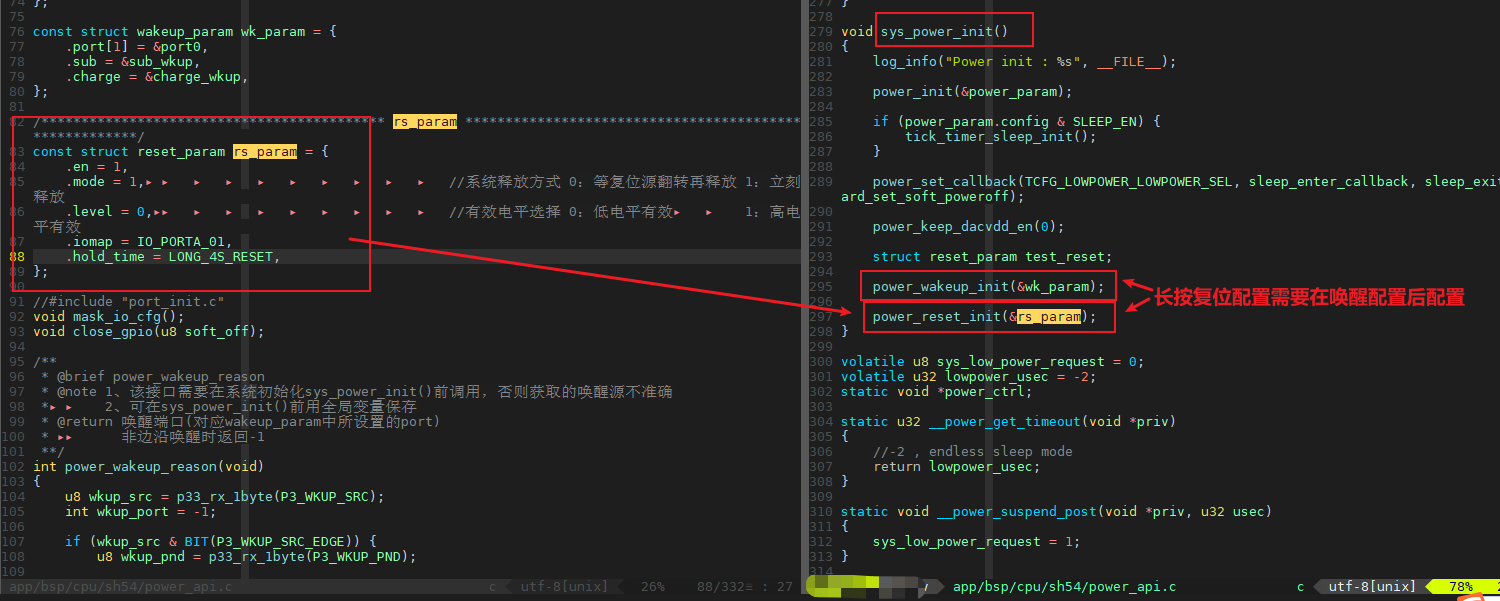1500x601 pixels.
Task: Click the 26% indicator in left status bar
Action: pyautogui.click(x=652, y=587)
